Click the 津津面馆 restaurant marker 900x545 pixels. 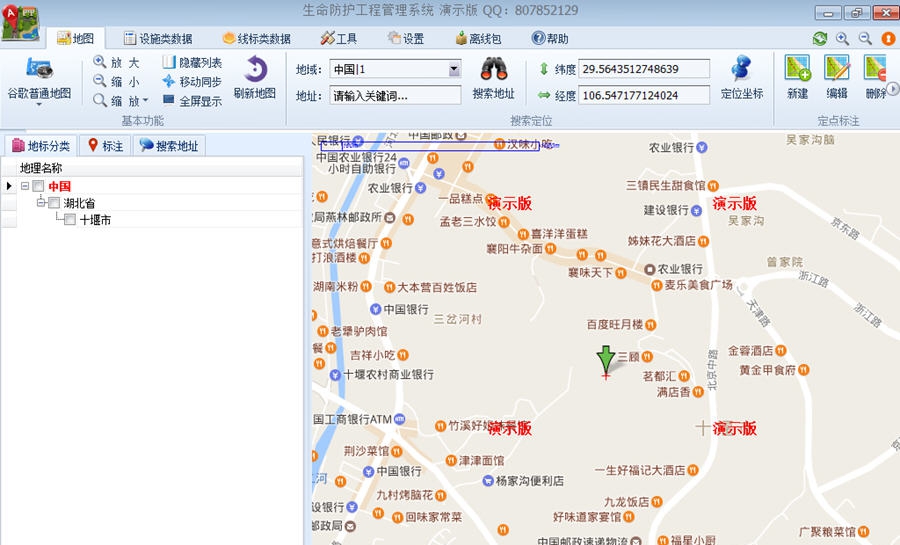(x=451, y=461)
